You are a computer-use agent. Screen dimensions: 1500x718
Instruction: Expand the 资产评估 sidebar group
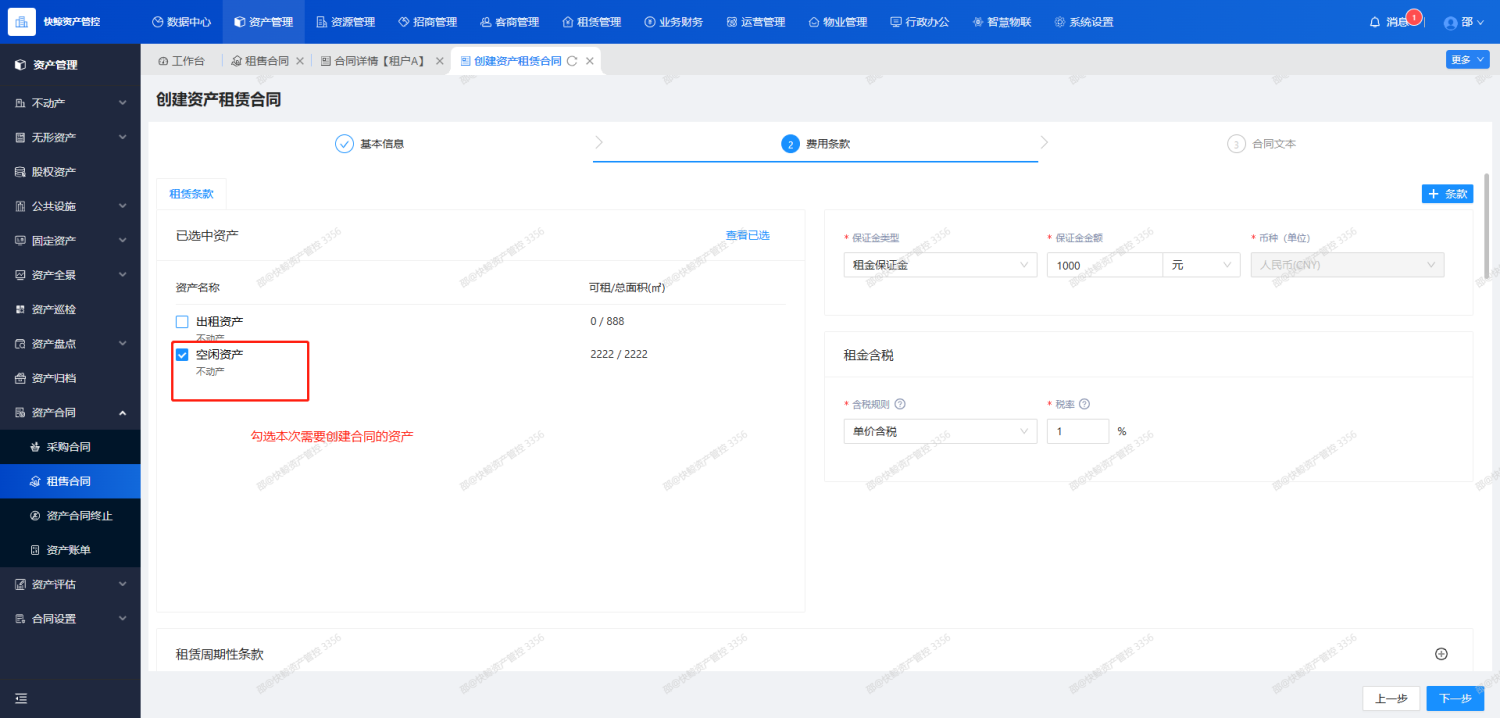point(70,584)
